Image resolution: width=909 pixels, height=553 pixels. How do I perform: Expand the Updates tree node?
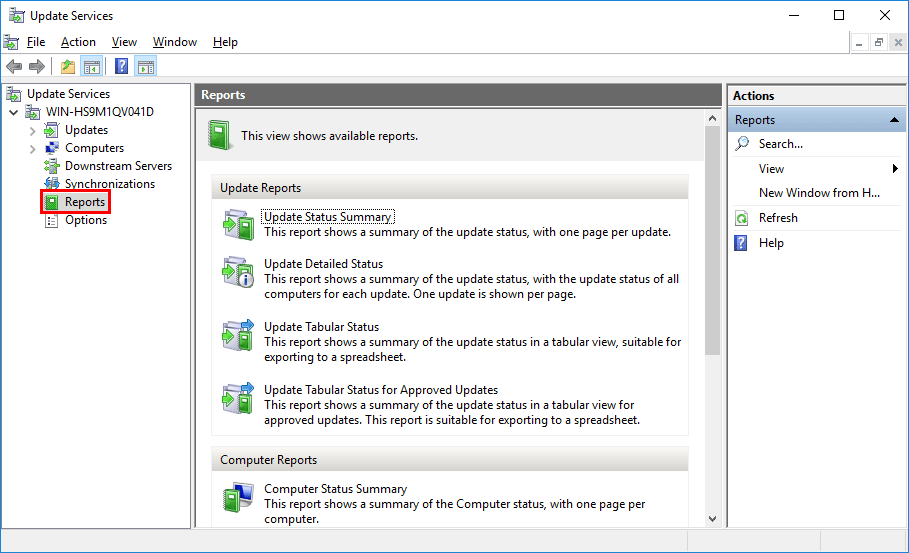tap(32, 131)
